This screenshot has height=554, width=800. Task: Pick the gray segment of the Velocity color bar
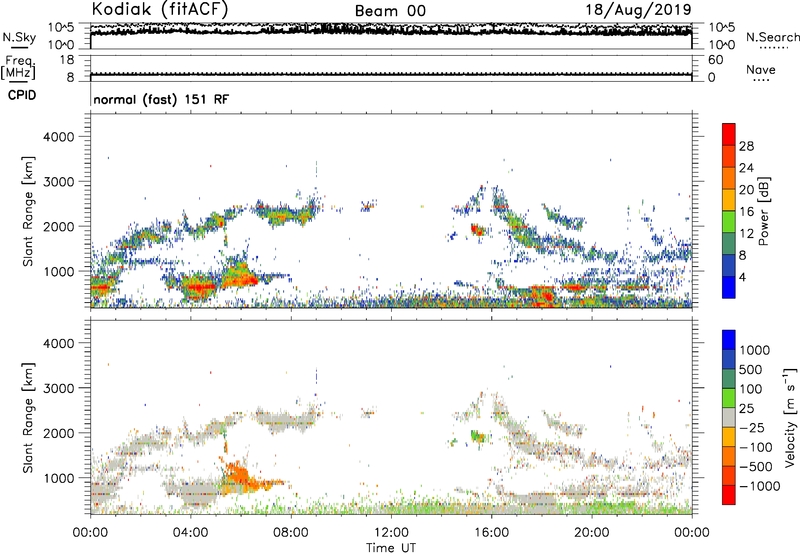[x=729, y=417]
